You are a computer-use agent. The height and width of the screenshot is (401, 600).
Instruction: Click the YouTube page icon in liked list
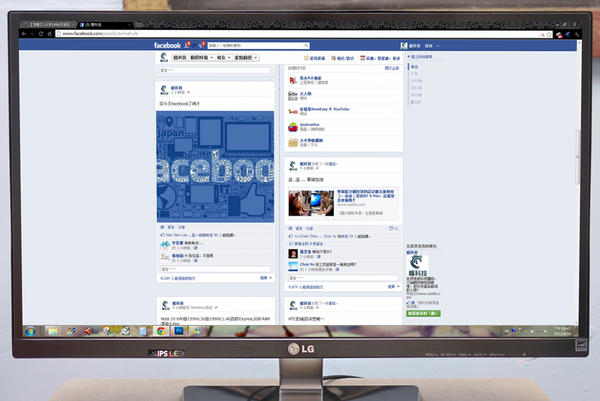point(293,111)
